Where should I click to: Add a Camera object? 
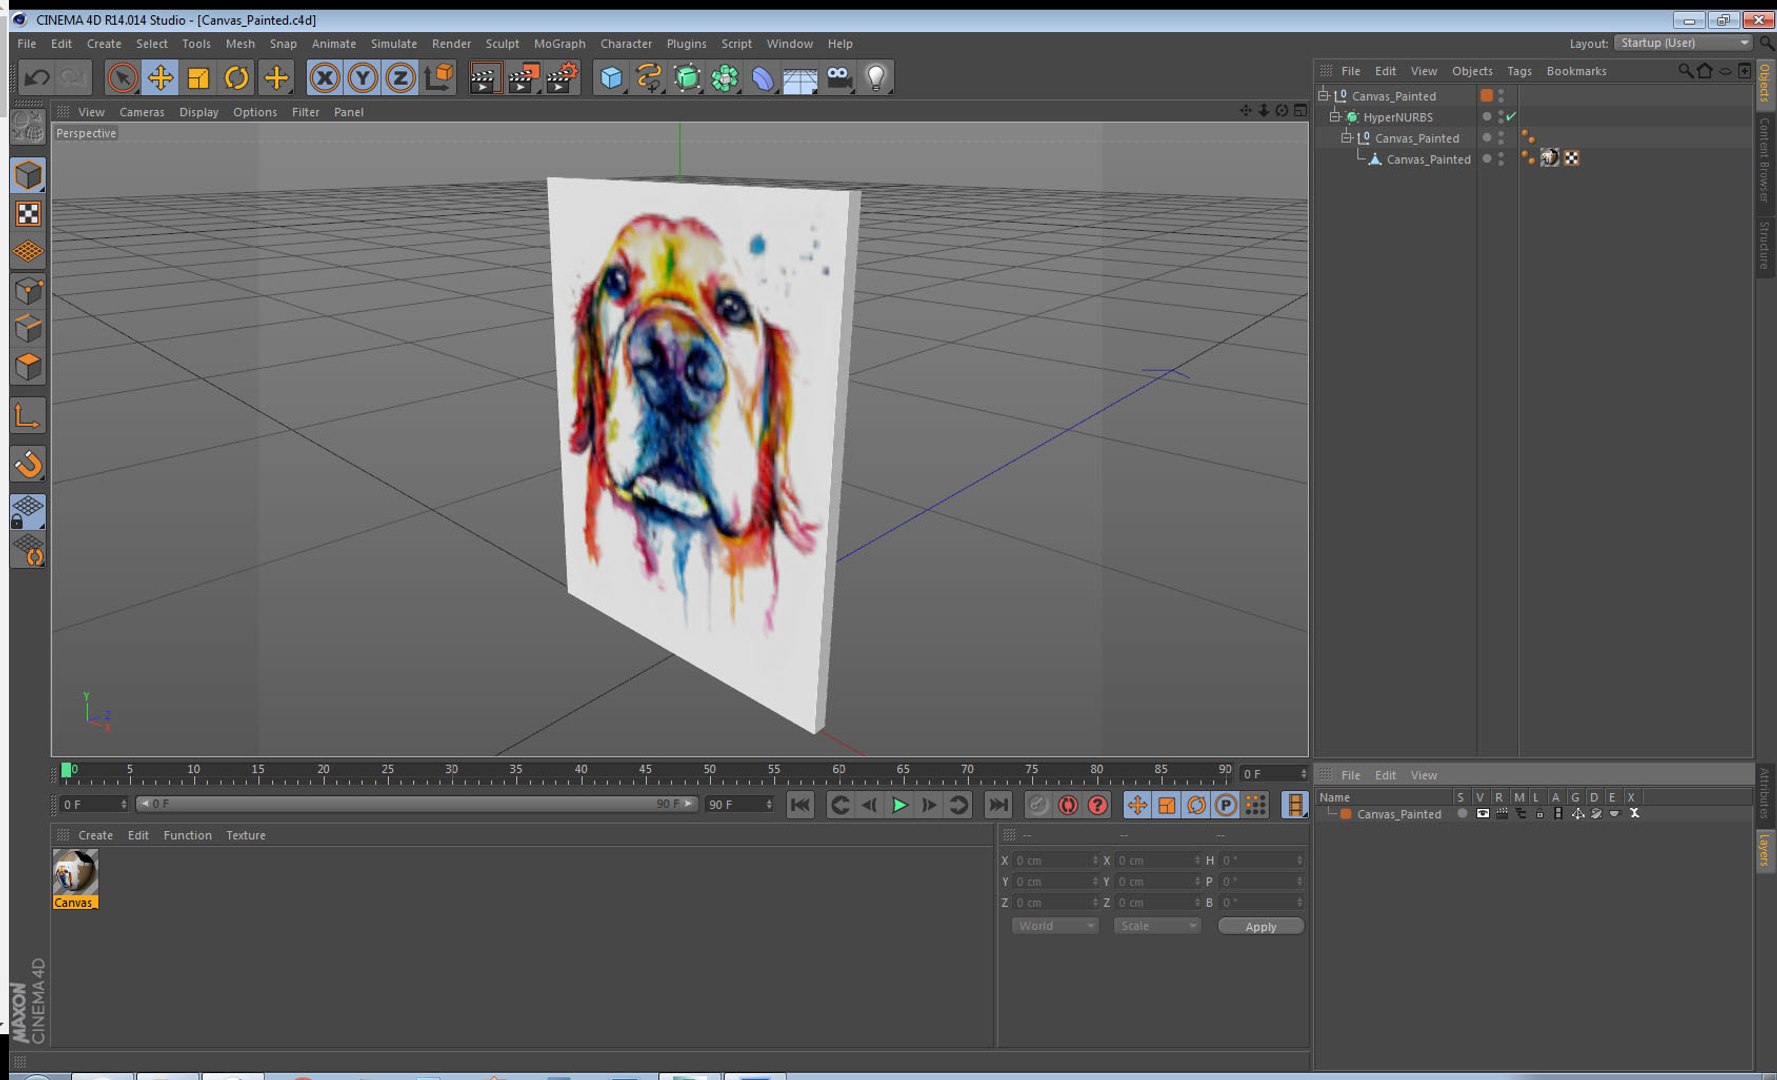click(839, 78)
